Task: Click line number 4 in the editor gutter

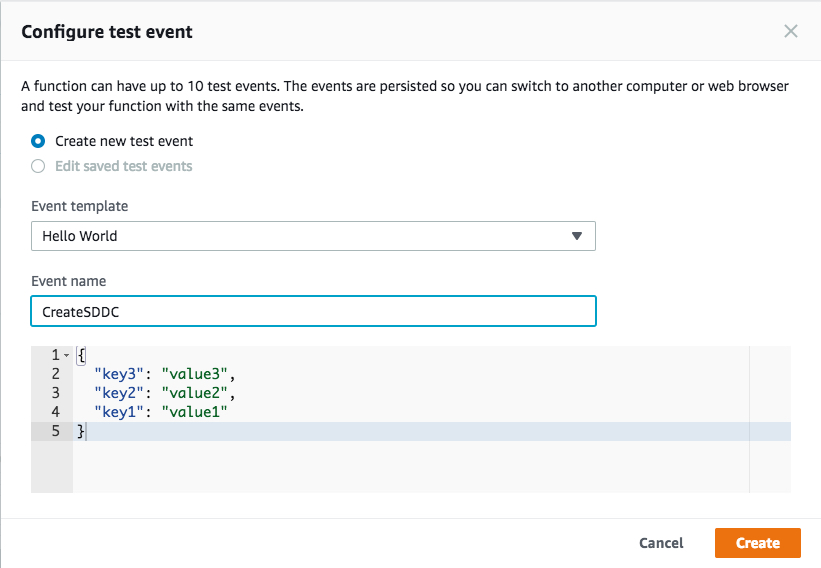Action: [x=56, y=412]
